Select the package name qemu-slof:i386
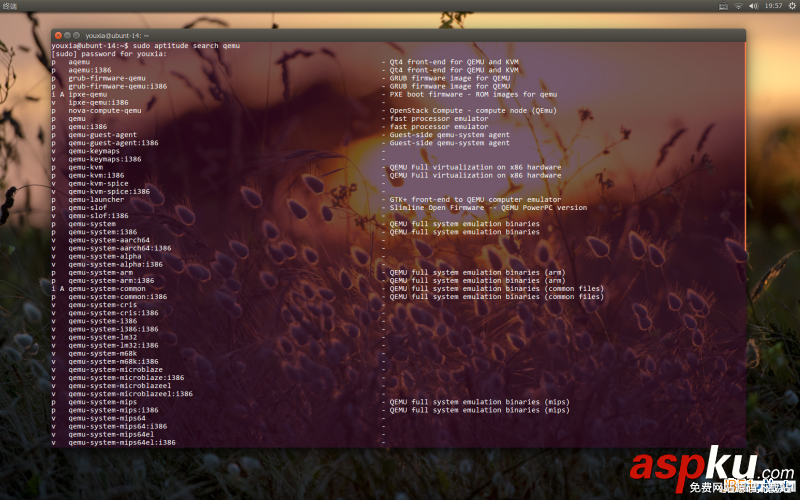The image size is (800, 500). pyautogui.click(x=98, y=216)
